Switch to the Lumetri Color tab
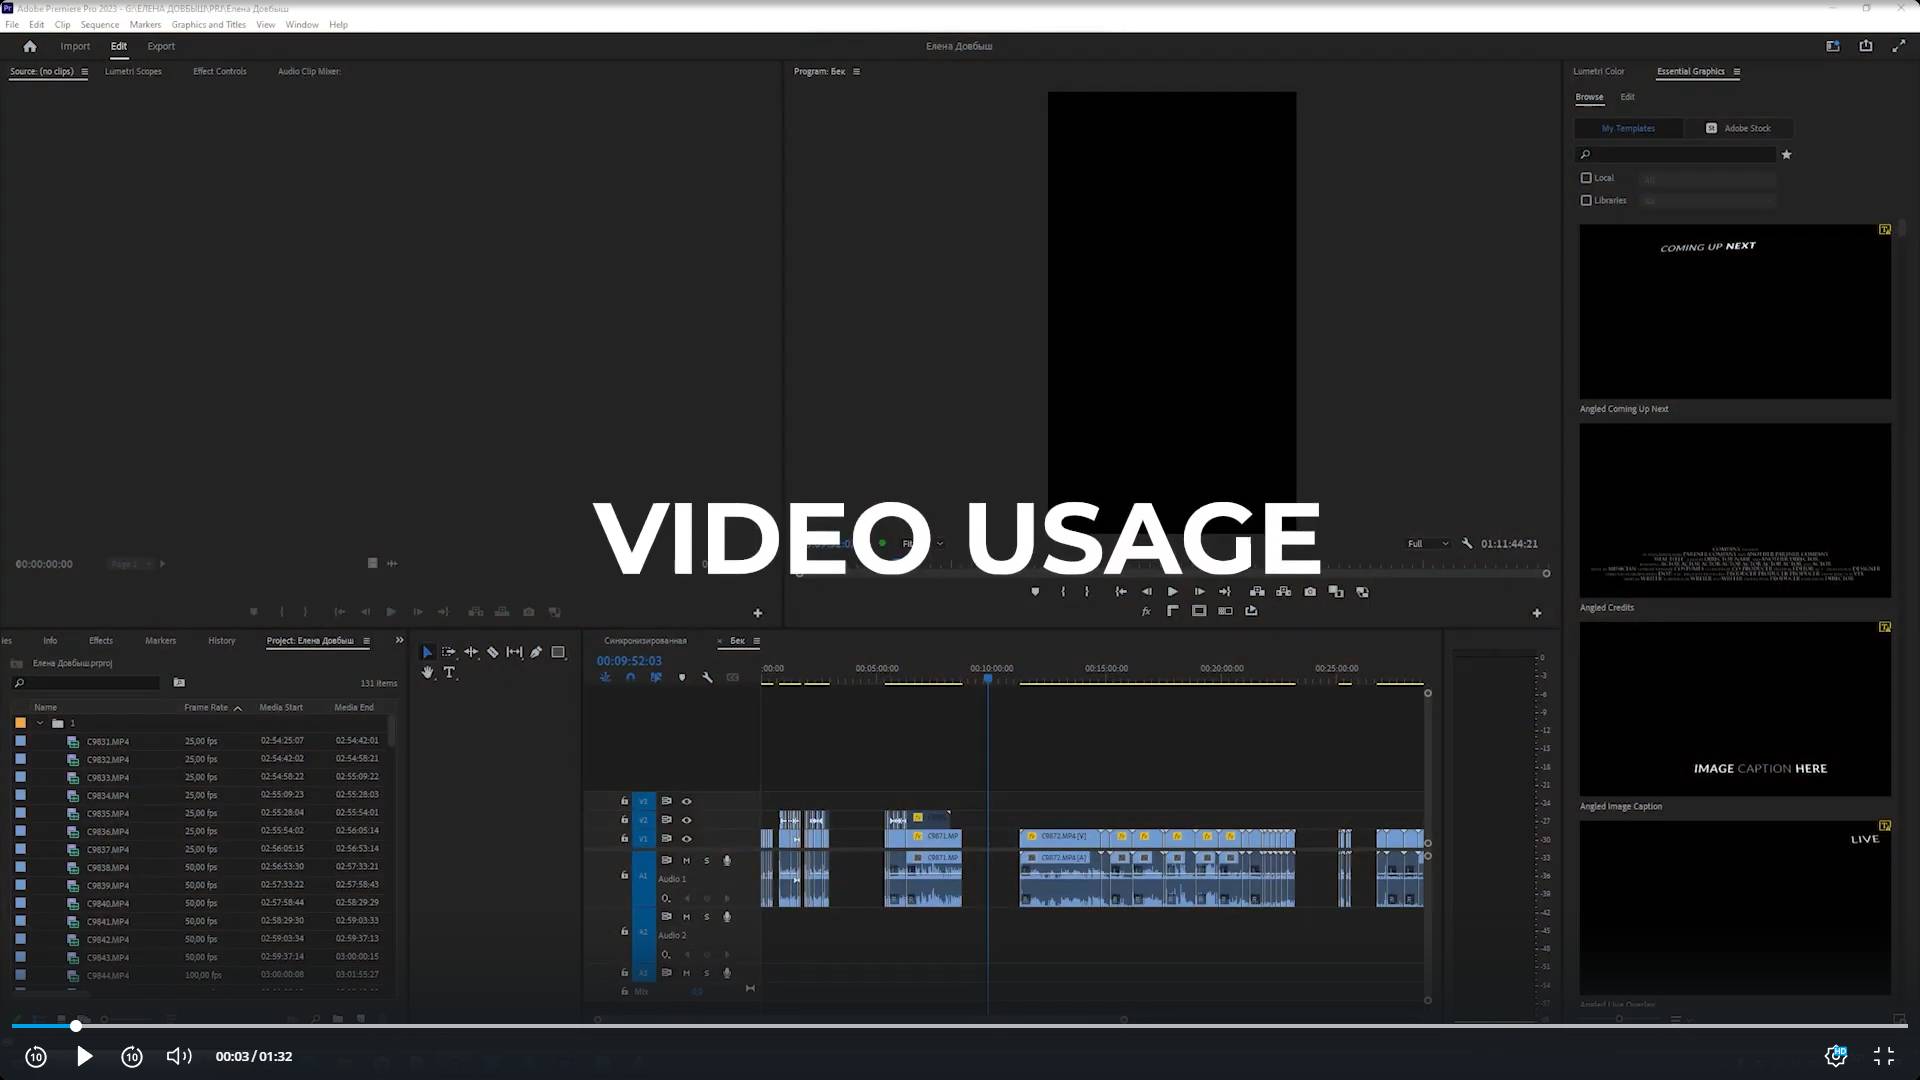 point(1598,71)
